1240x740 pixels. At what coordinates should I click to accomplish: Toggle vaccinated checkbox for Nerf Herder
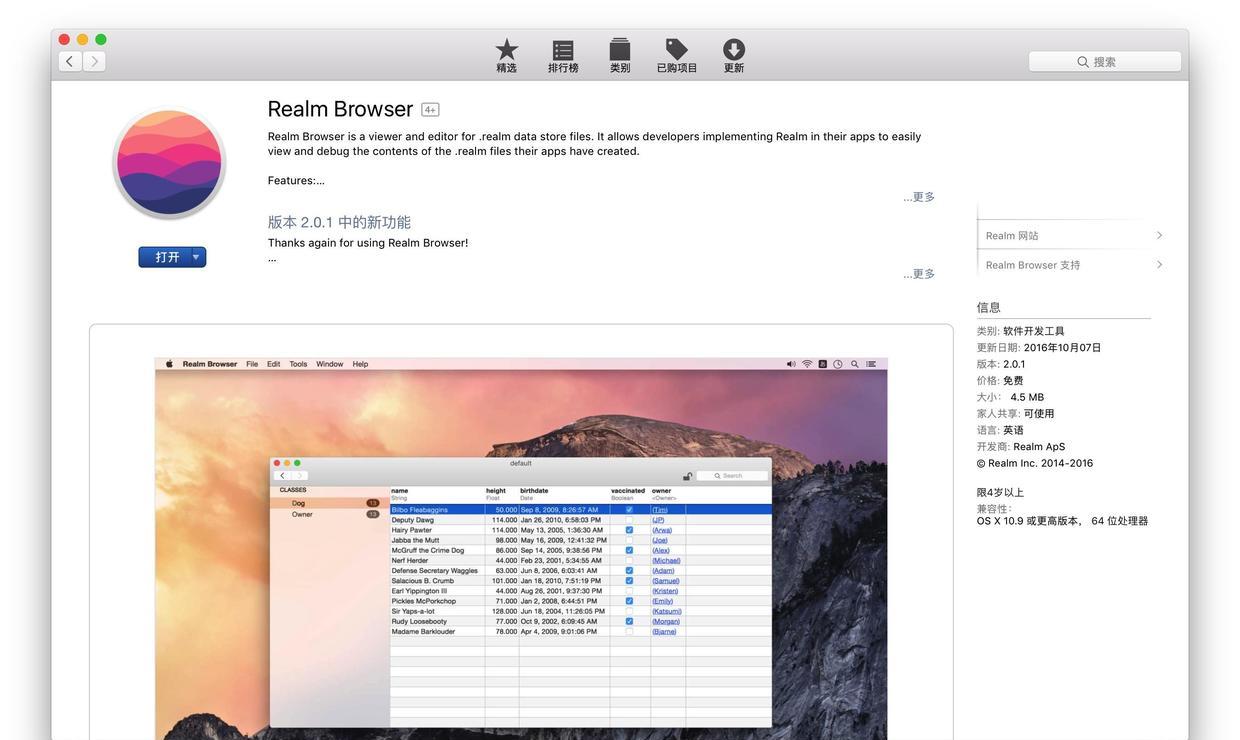click(629, 560)
